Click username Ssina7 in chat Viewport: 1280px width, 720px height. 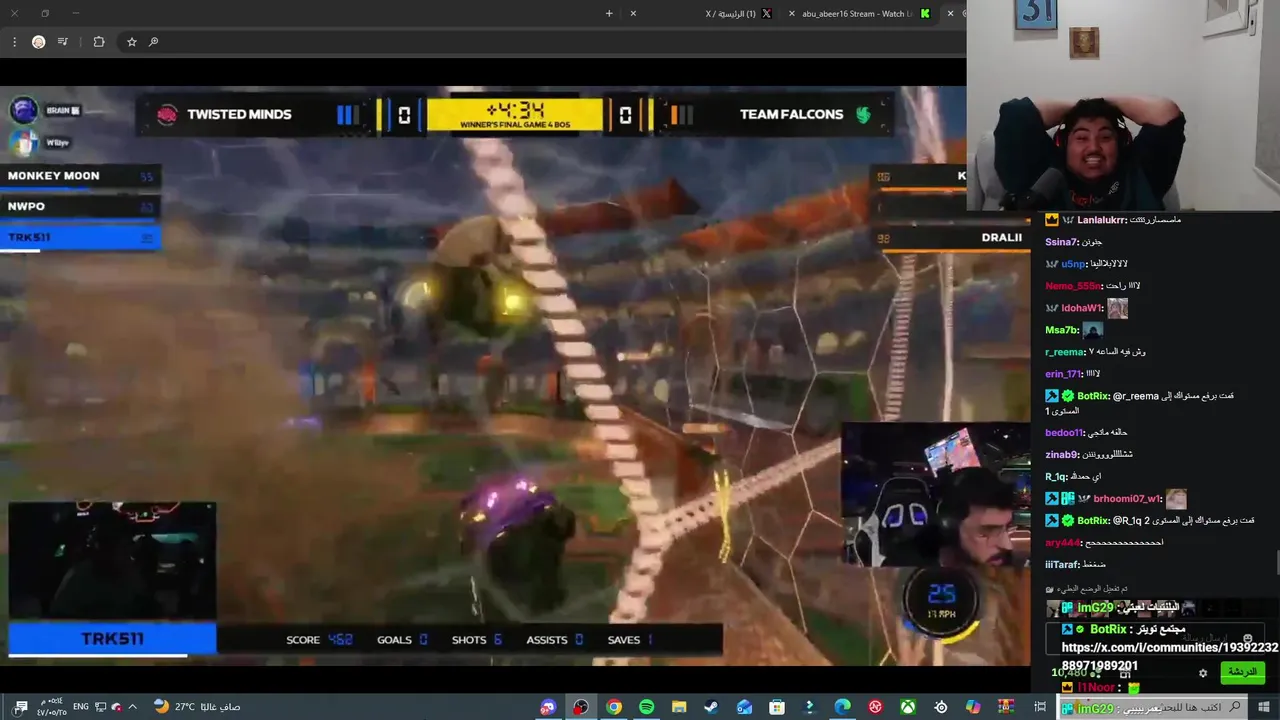point(1062,242)
